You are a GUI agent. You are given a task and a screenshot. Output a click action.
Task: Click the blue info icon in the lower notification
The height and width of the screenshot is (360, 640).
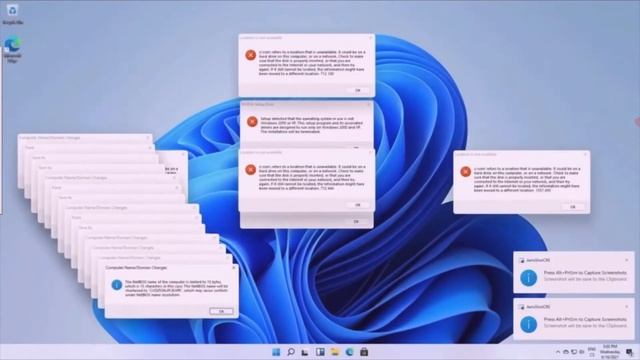[529, 324]
